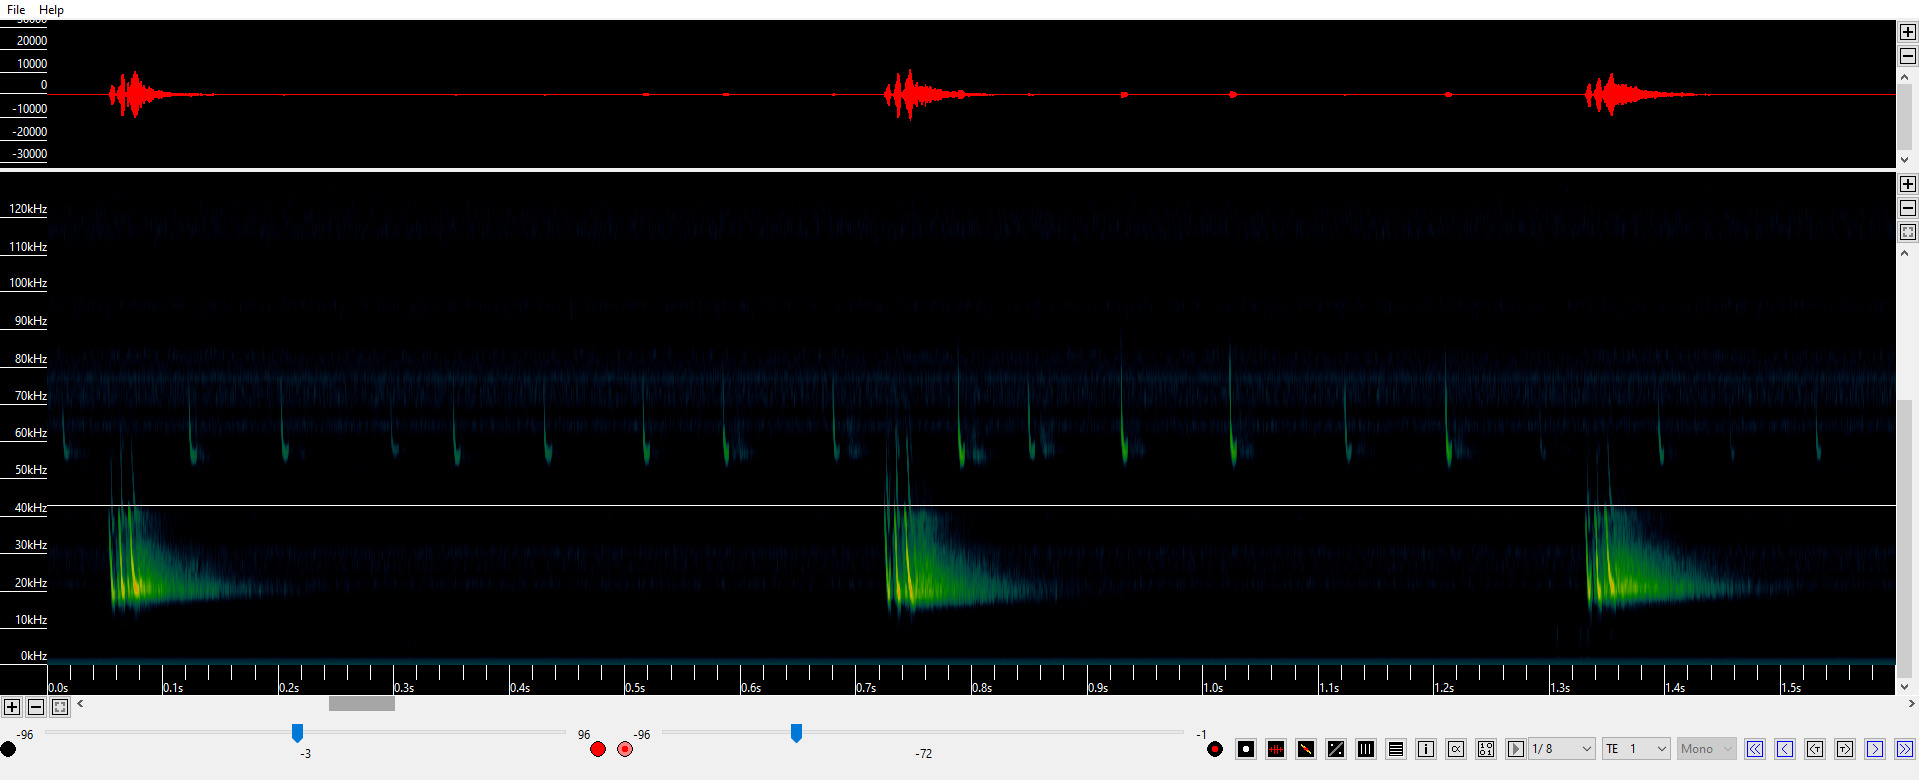Zoom in the time axis
1919x780 pixels.
point(12,707)
